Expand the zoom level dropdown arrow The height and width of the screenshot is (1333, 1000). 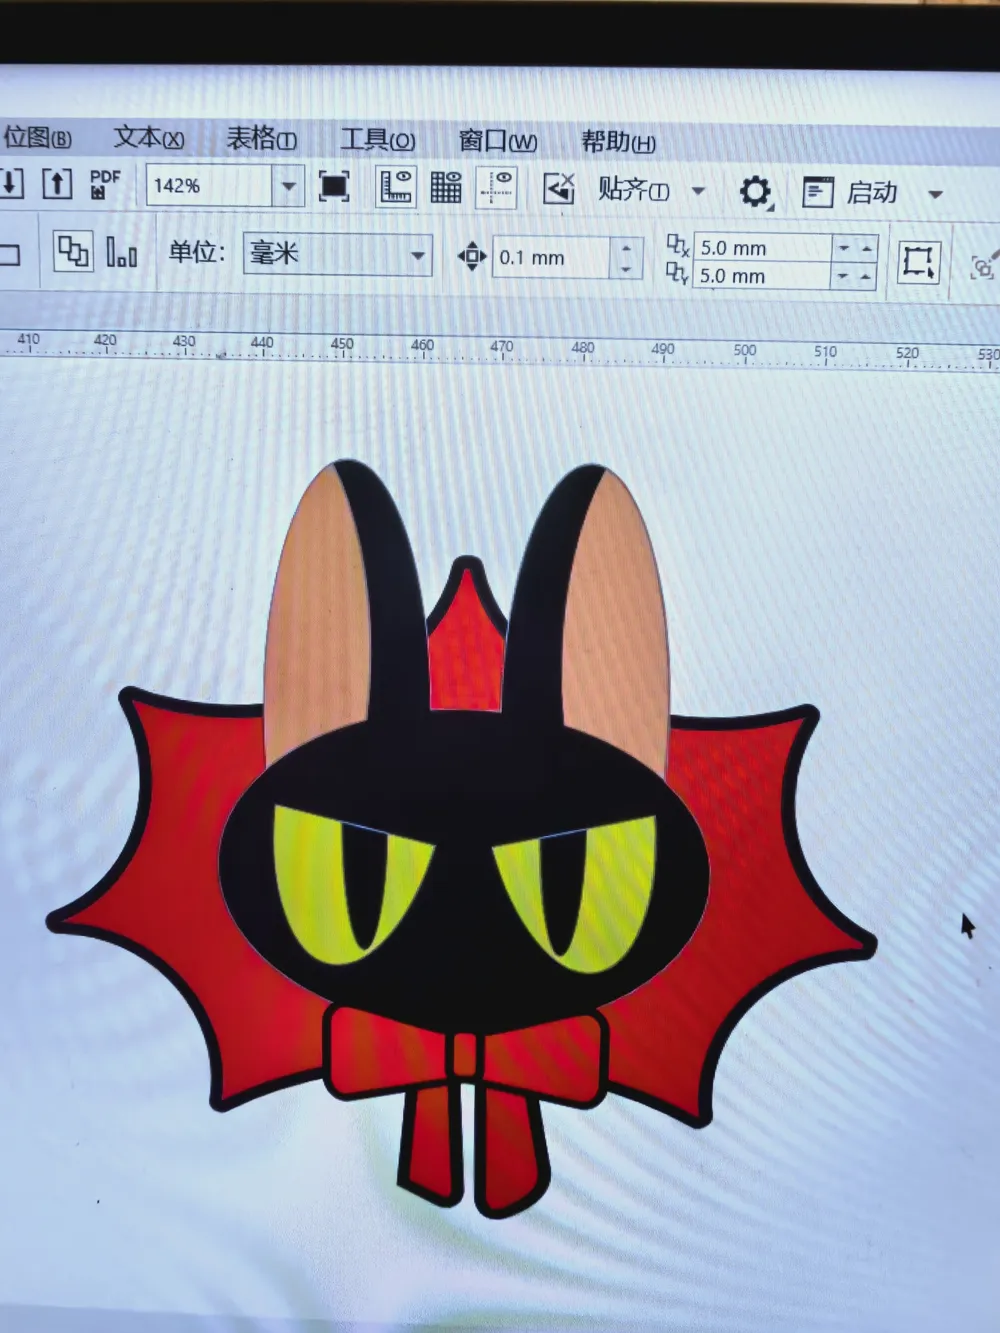point(289,186)
